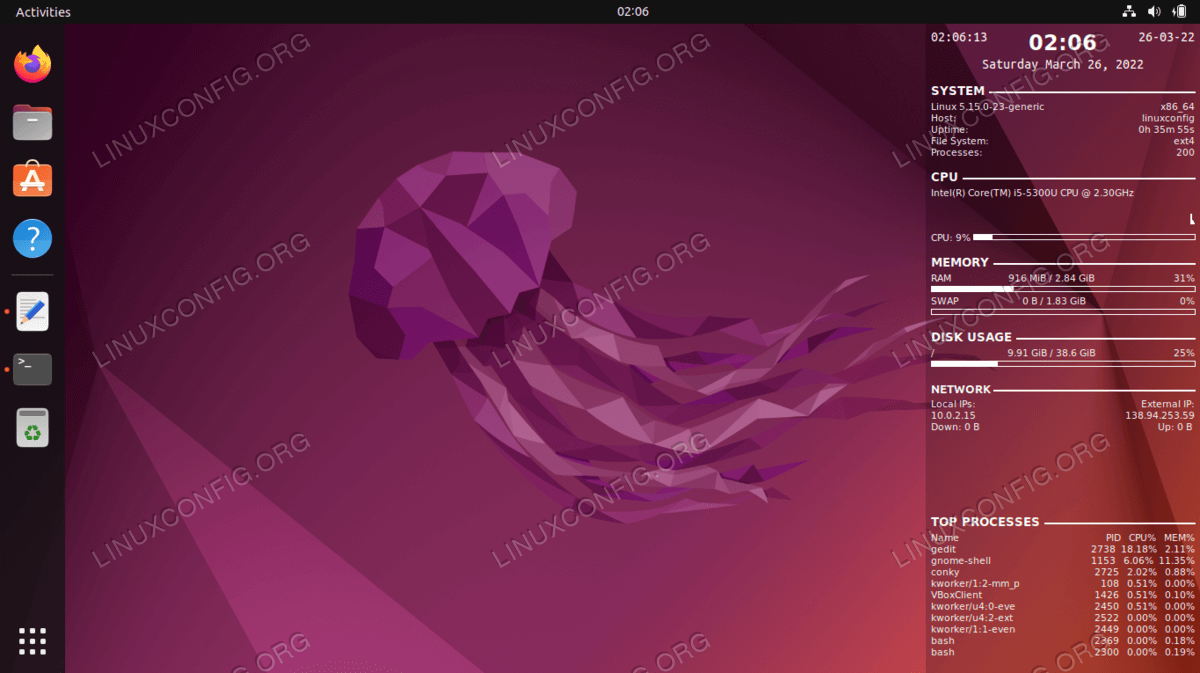Click the PID column header

tap(1113, 538)
